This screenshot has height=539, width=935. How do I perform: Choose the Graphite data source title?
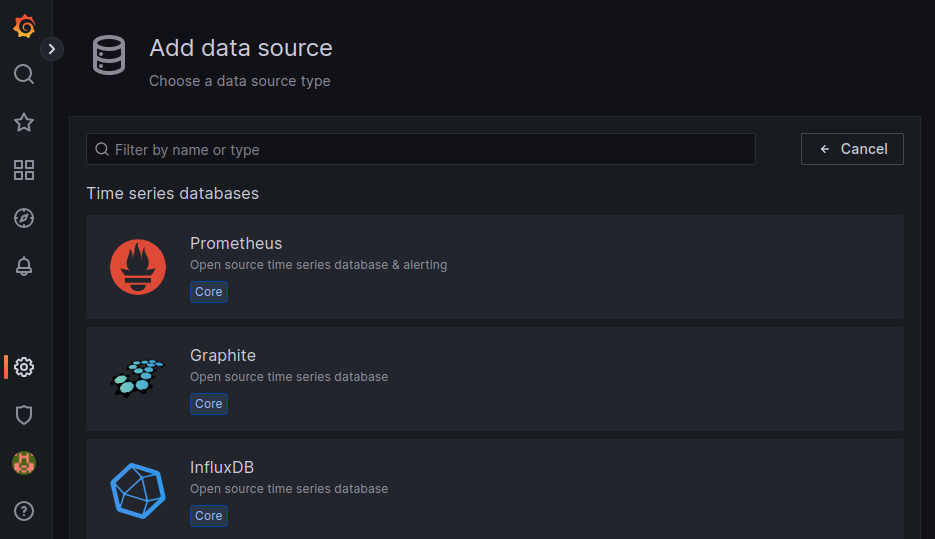223,355
